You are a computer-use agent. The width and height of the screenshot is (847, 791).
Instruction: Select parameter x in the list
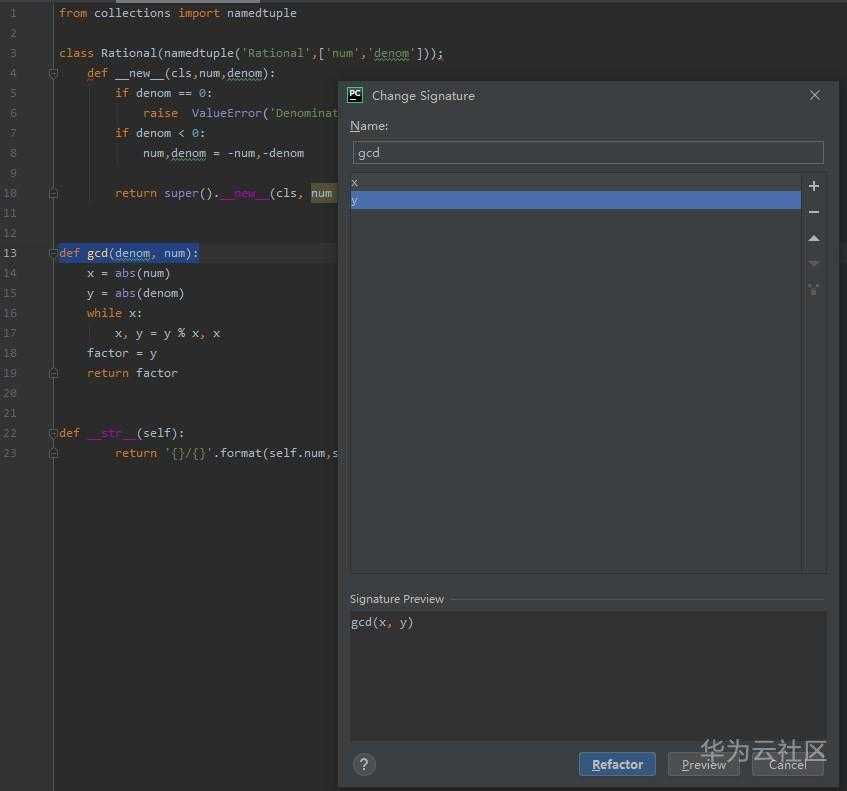[x=575, y=182]
